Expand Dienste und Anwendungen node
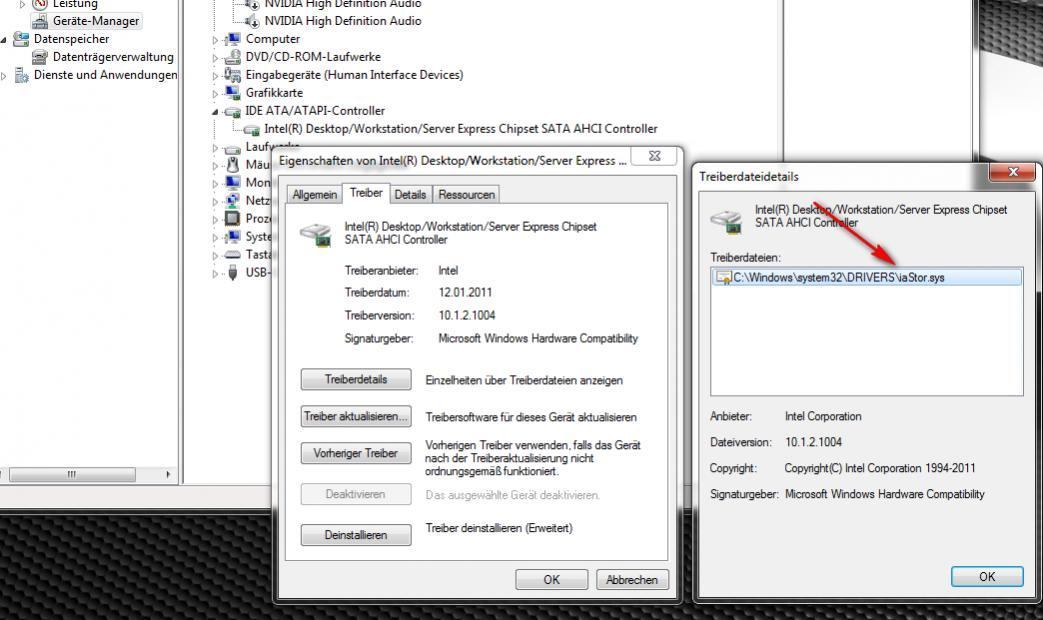1043x620 pixels. 3,76
